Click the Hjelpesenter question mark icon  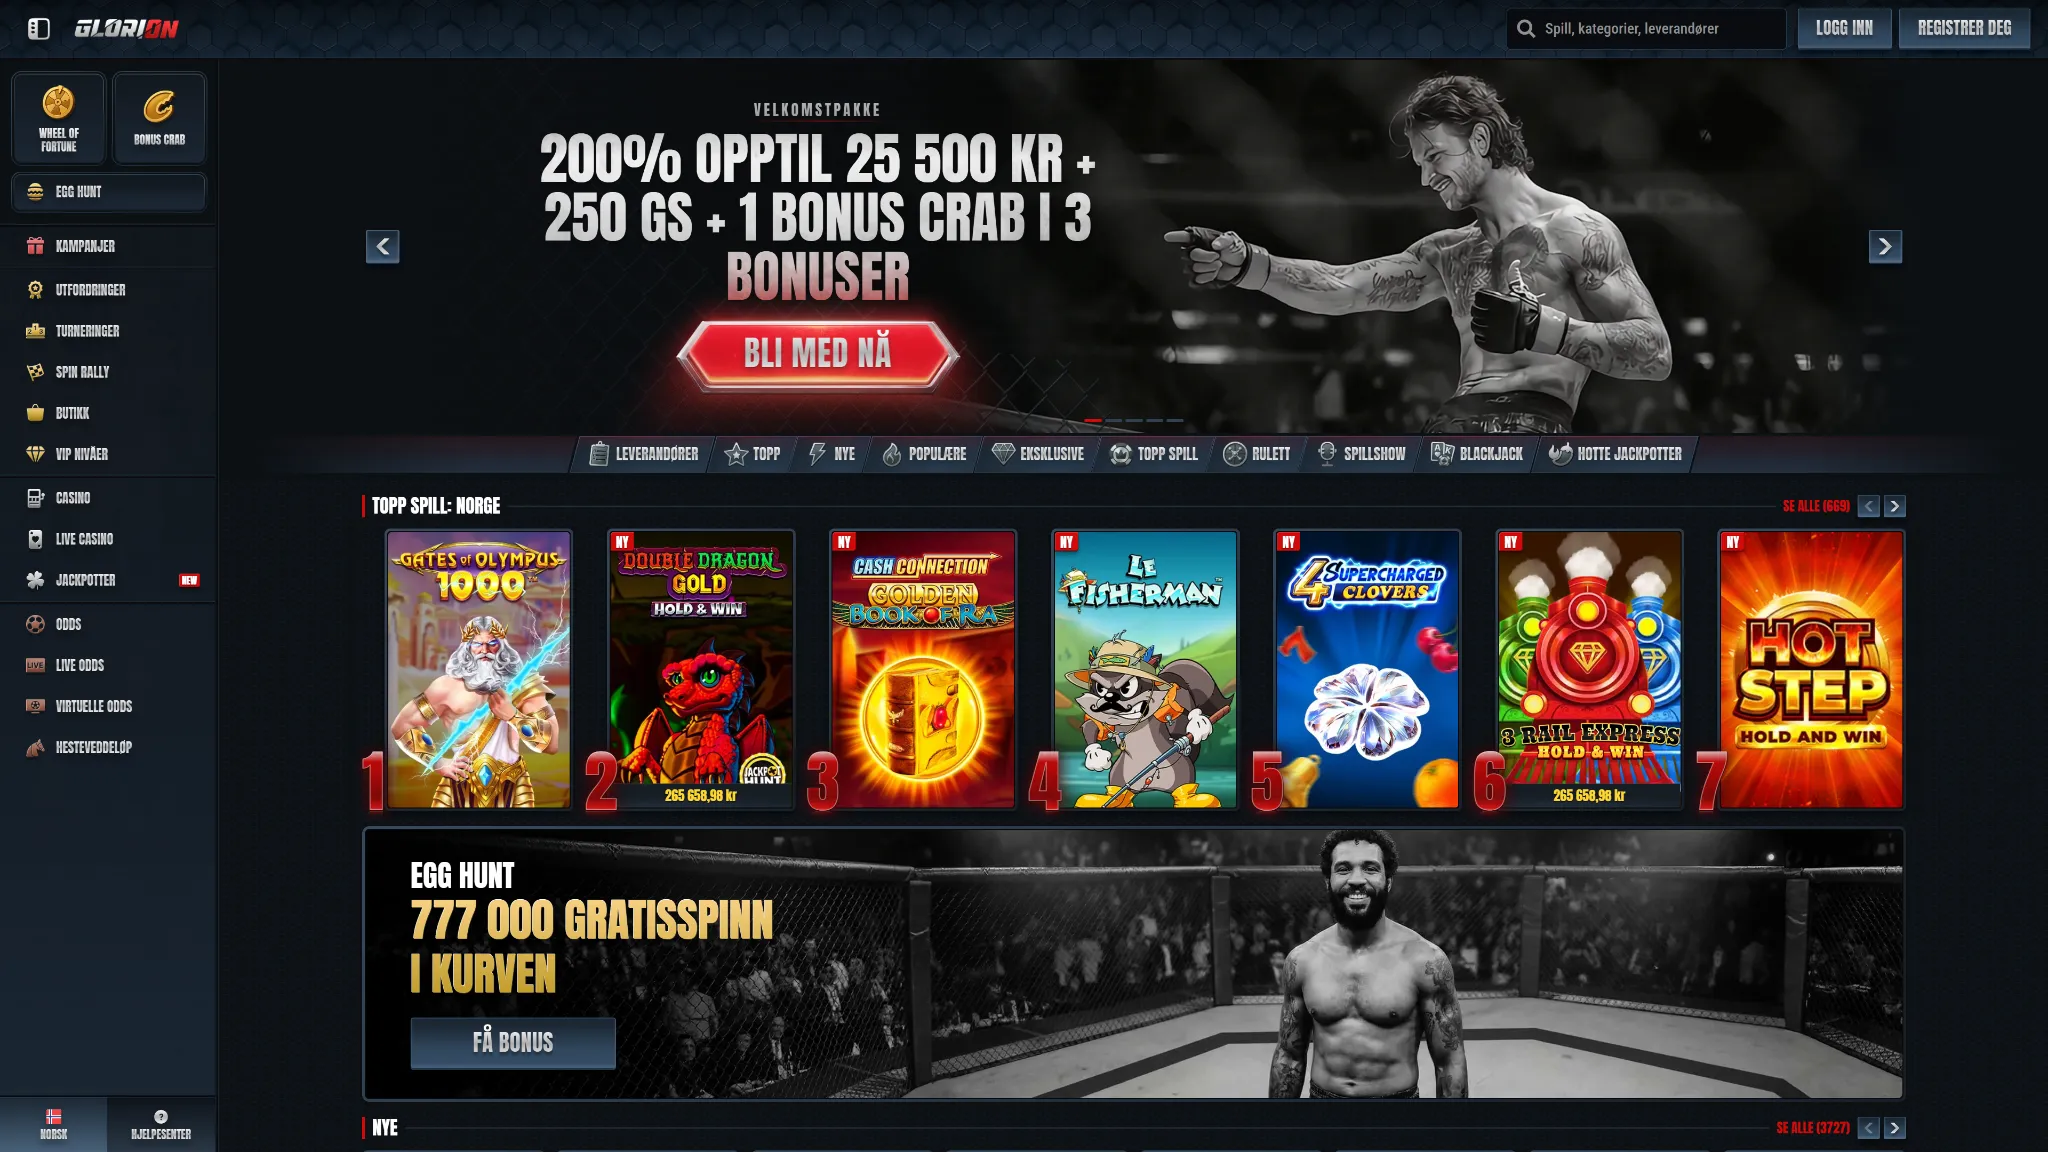pyautogui.click(x=161, y=1117)
